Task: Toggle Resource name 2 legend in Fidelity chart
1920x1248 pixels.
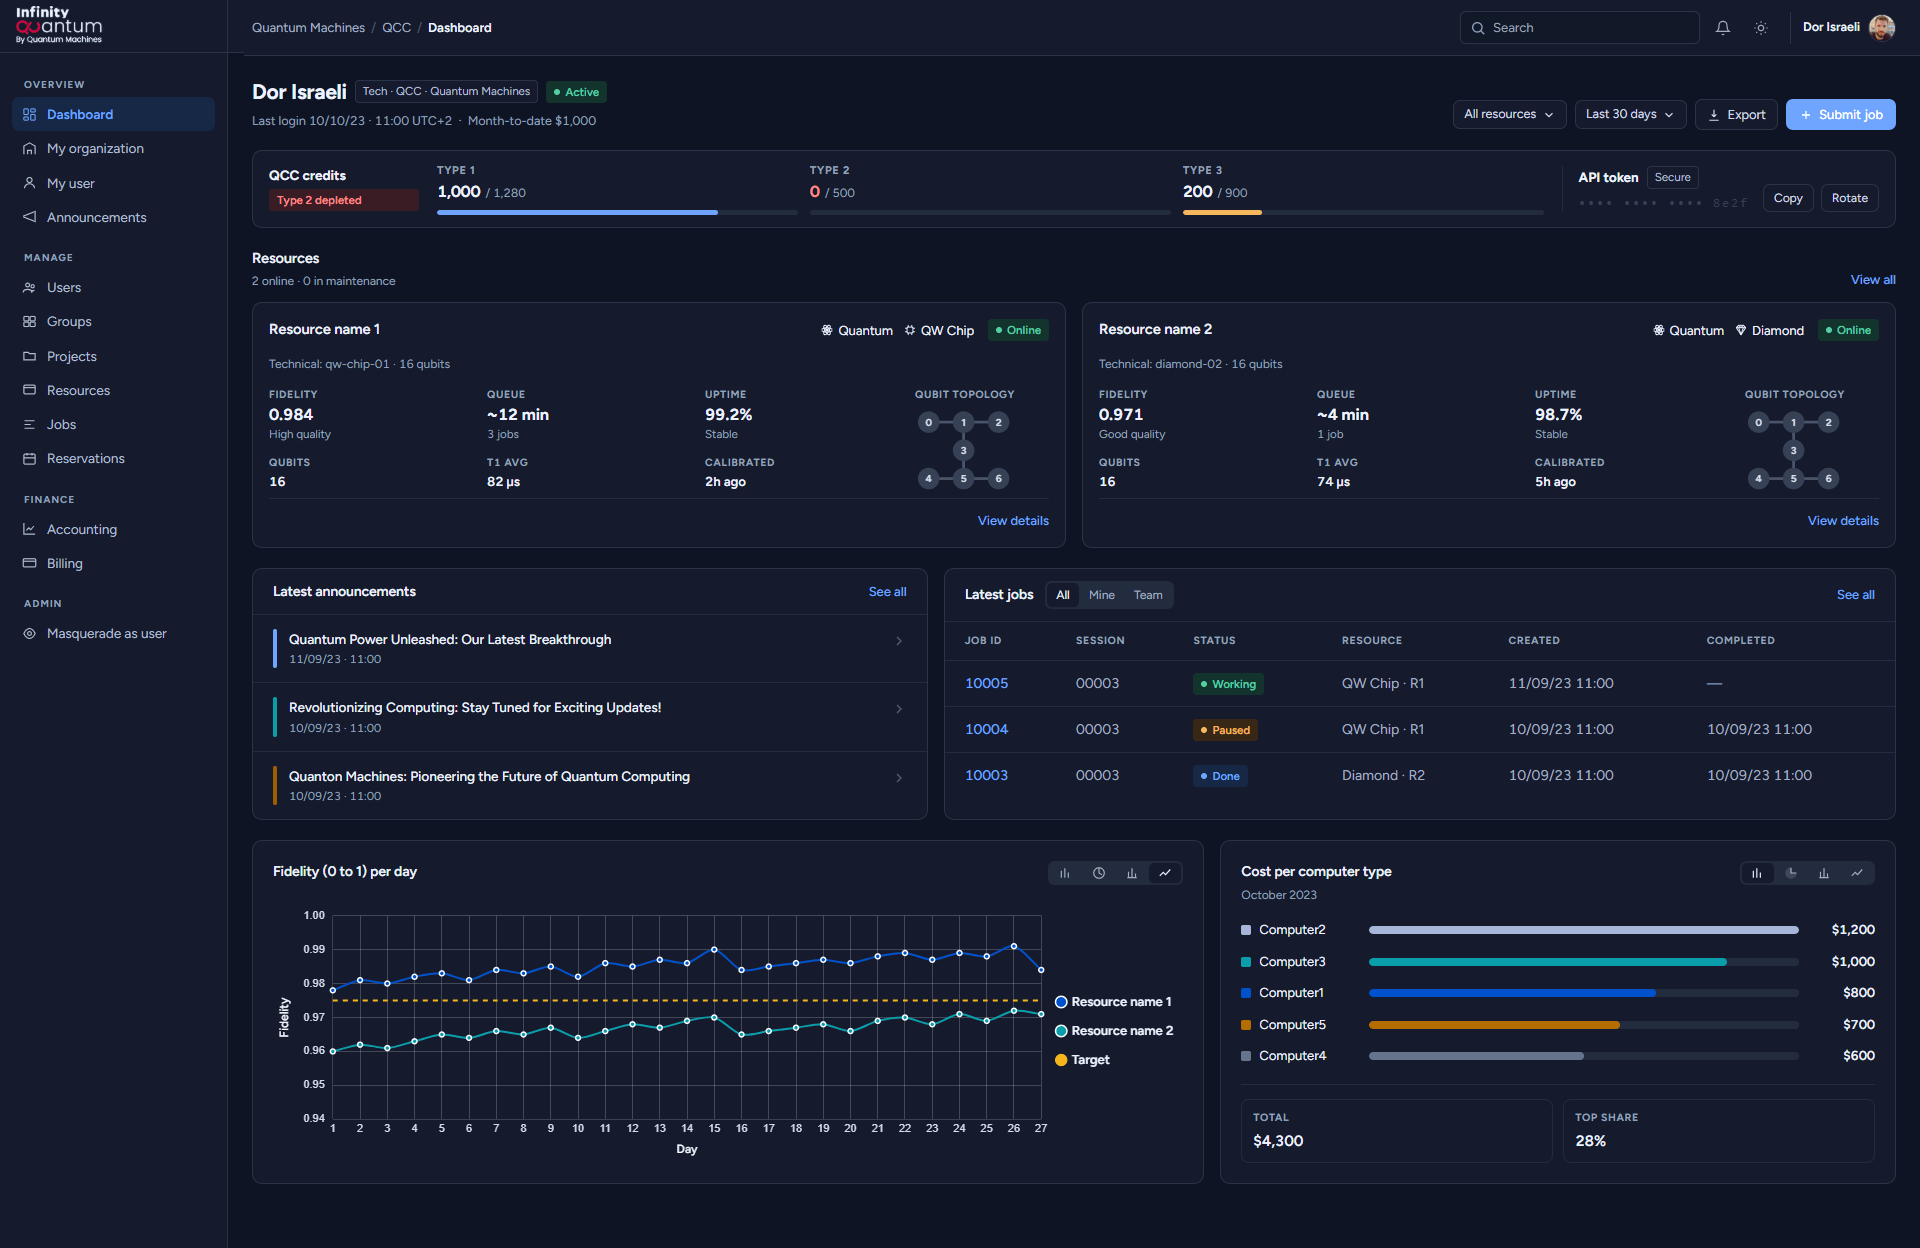Action: point(1114,1031)
